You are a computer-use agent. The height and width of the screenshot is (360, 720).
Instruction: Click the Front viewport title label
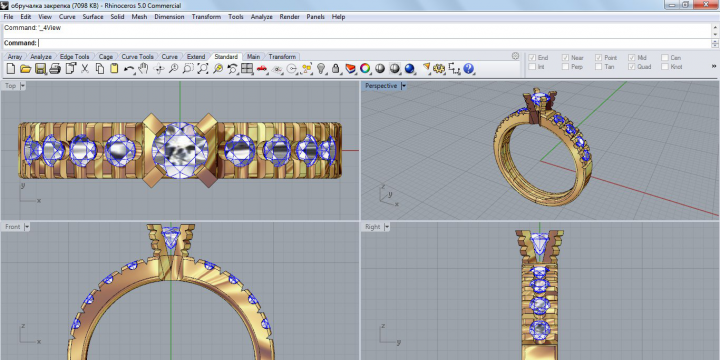(x=13, y=227)
